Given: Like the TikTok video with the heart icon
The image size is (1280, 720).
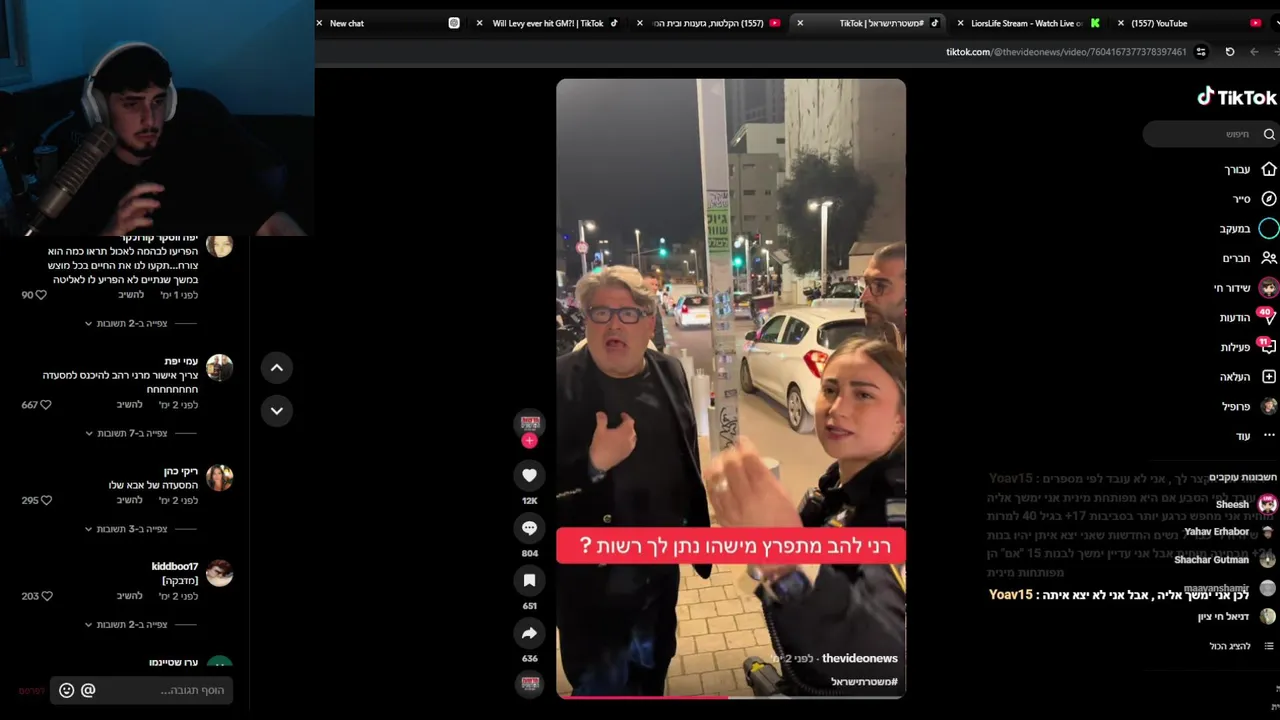Looking at the screenshot, I should point(529,475).
